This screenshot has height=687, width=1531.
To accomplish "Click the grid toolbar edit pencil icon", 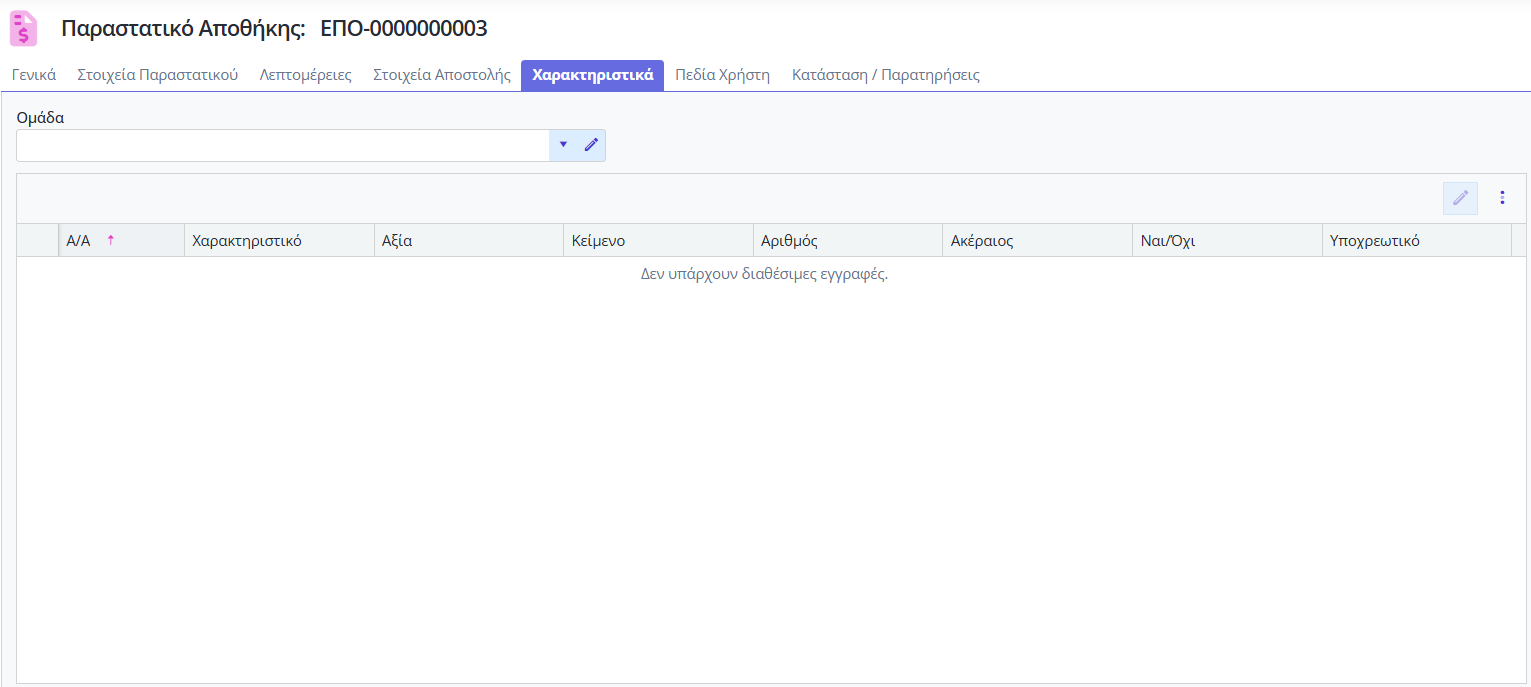I will [1460, 198].
